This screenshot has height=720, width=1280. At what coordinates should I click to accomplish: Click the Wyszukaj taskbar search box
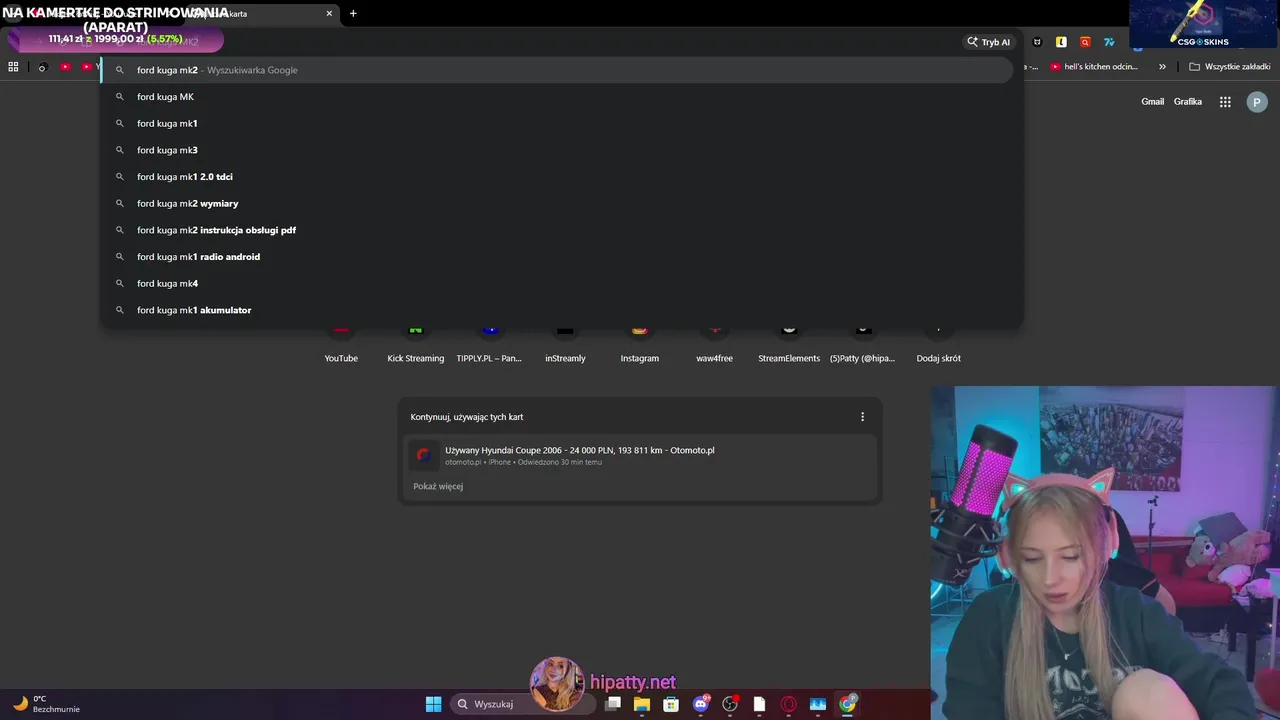pyautogui.click(x=522, y=704)
